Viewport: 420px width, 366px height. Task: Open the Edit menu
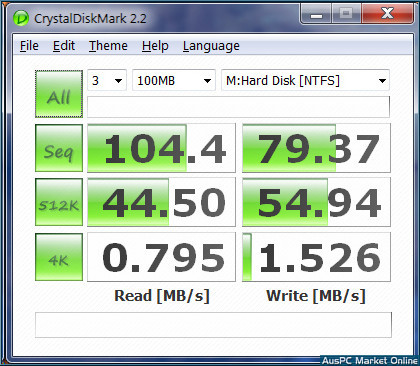[x=64, y=46]
